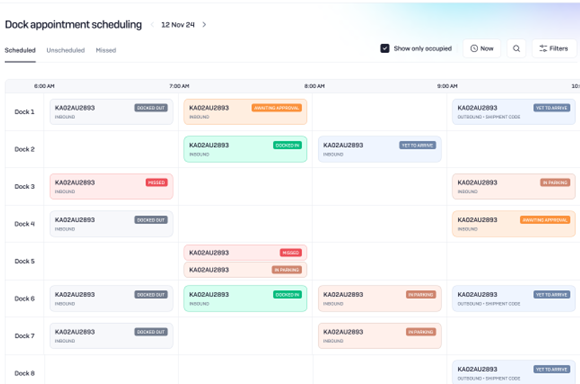This screenshot has height=384, width=580.
Task: Go to next date with right chevron
Action: 204,25
